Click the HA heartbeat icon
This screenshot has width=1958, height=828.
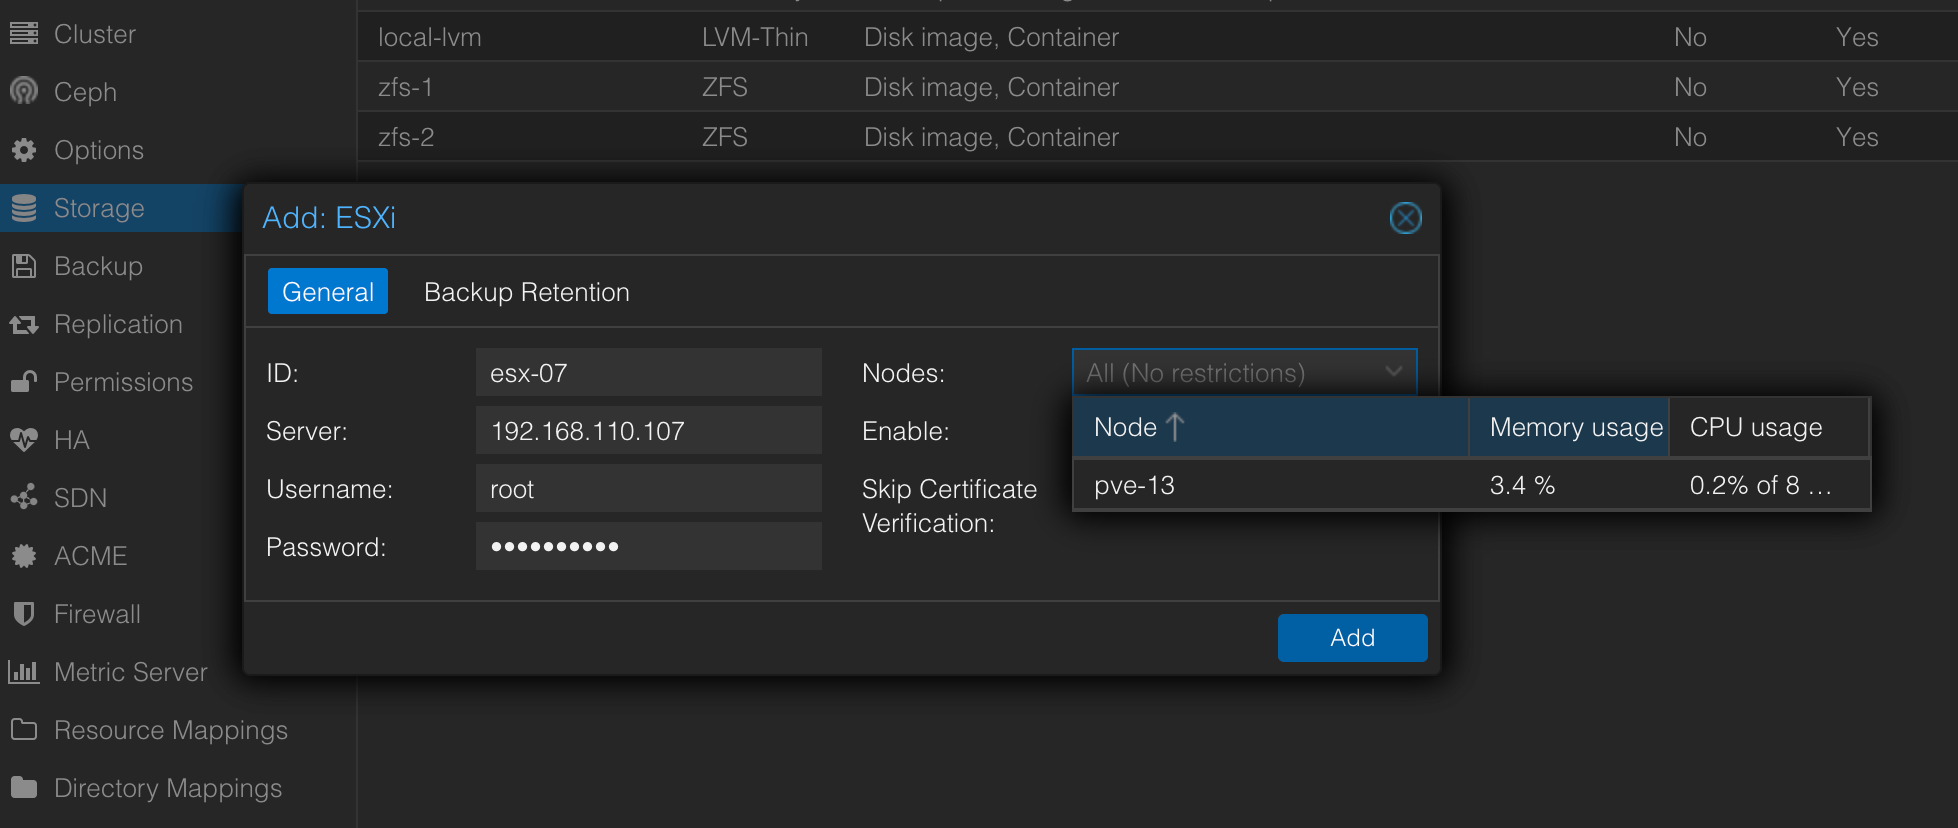[24, 440]
